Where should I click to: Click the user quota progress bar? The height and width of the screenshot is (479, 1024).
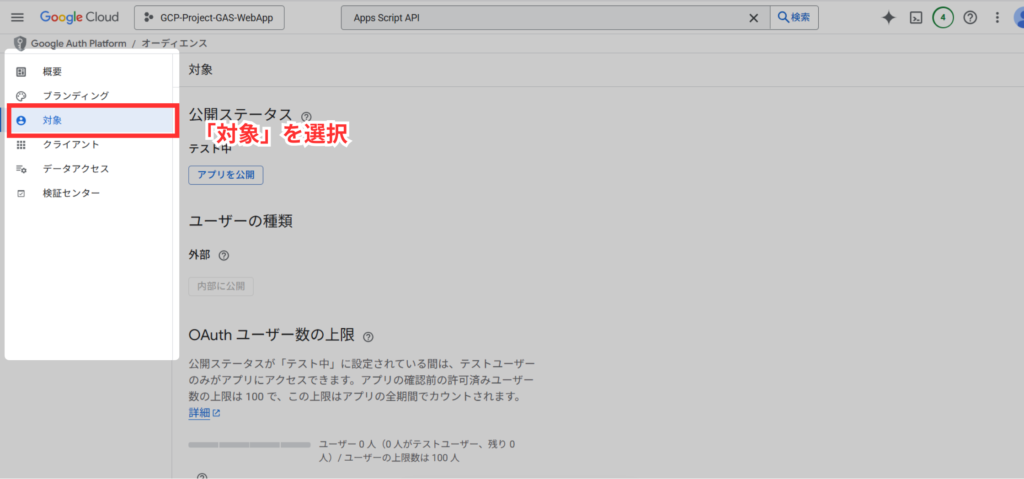click(x=249, y=445)
